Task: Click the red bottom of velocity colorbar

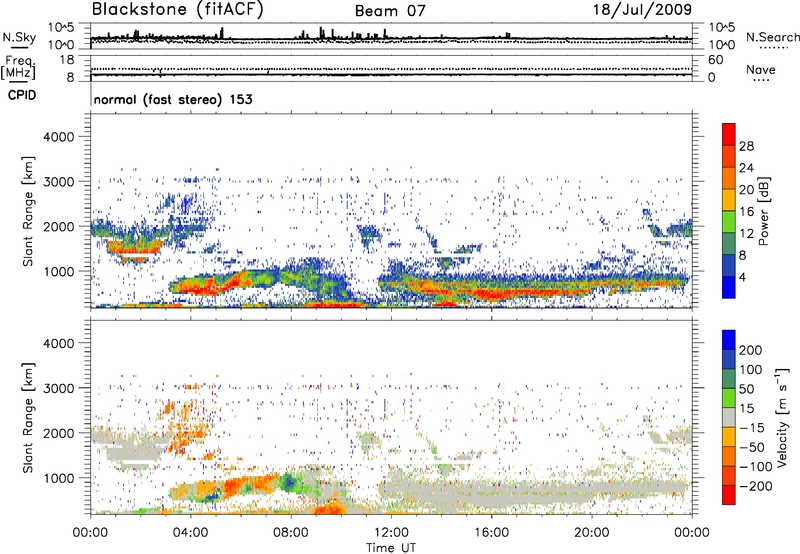Action: (x=729, y=495)
